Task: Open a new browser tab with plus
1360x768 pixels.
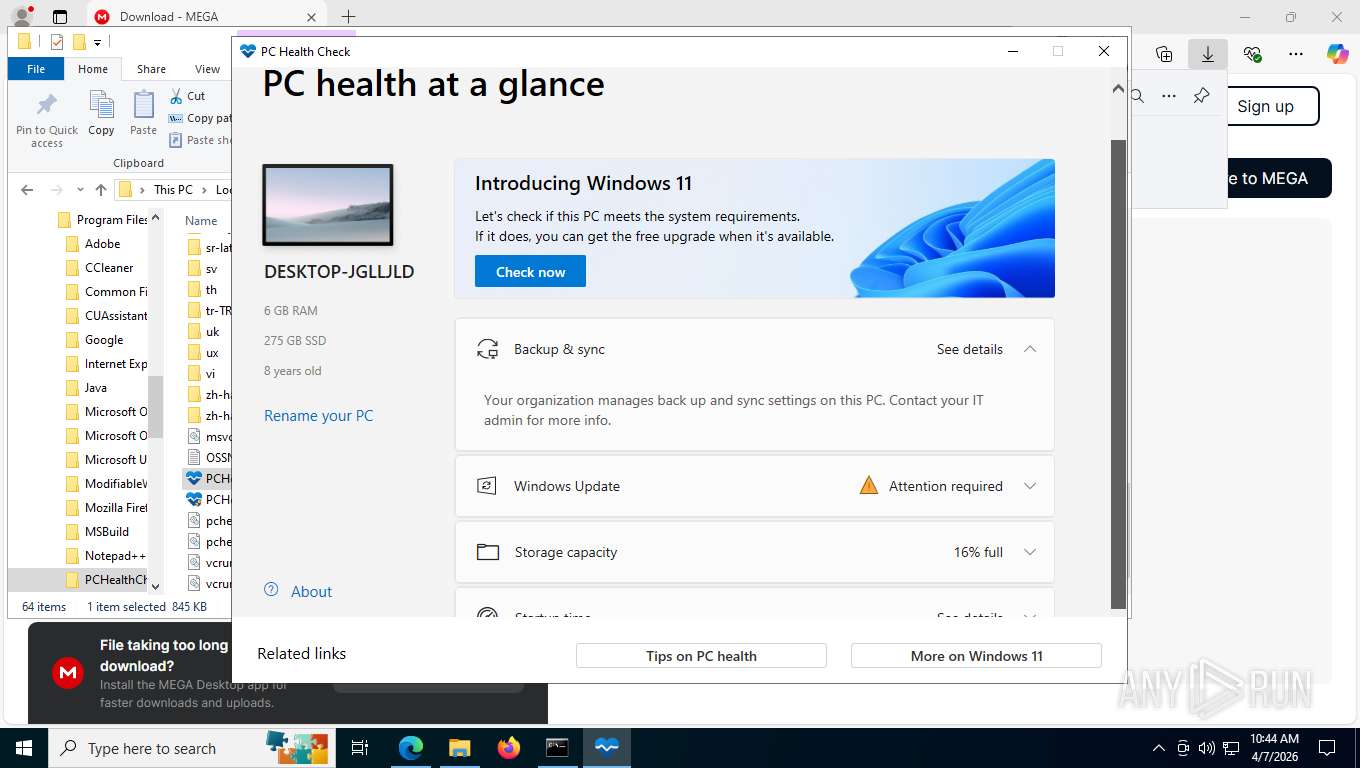Action: click(348, 17)
